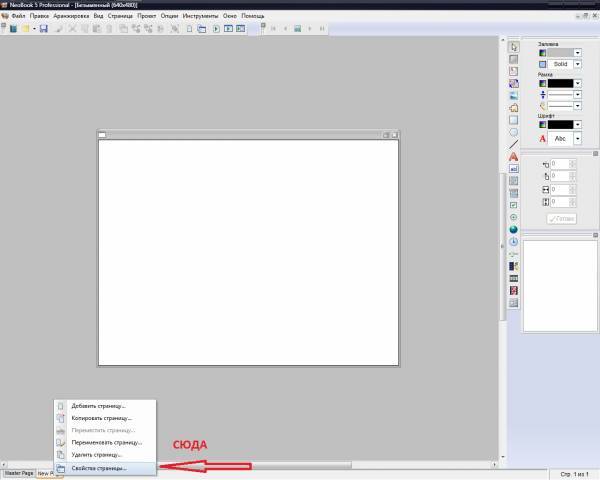The height and width of the screenshot is (480, 600).
Task: Select the Rectangle shape tool
Action: 514,120
